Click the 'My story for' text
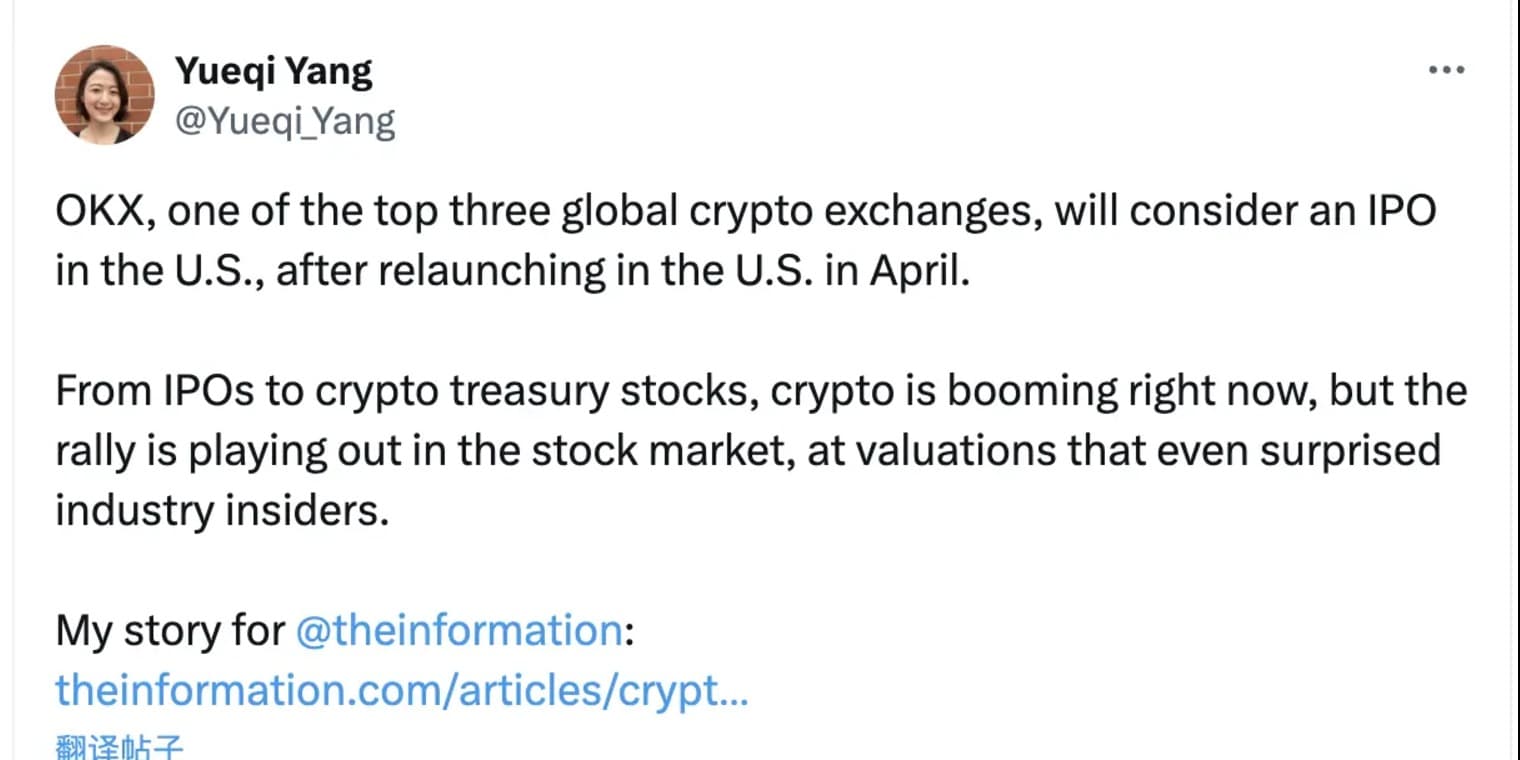This screenshot has height=760, width=1520. click(x=170, y=631)
